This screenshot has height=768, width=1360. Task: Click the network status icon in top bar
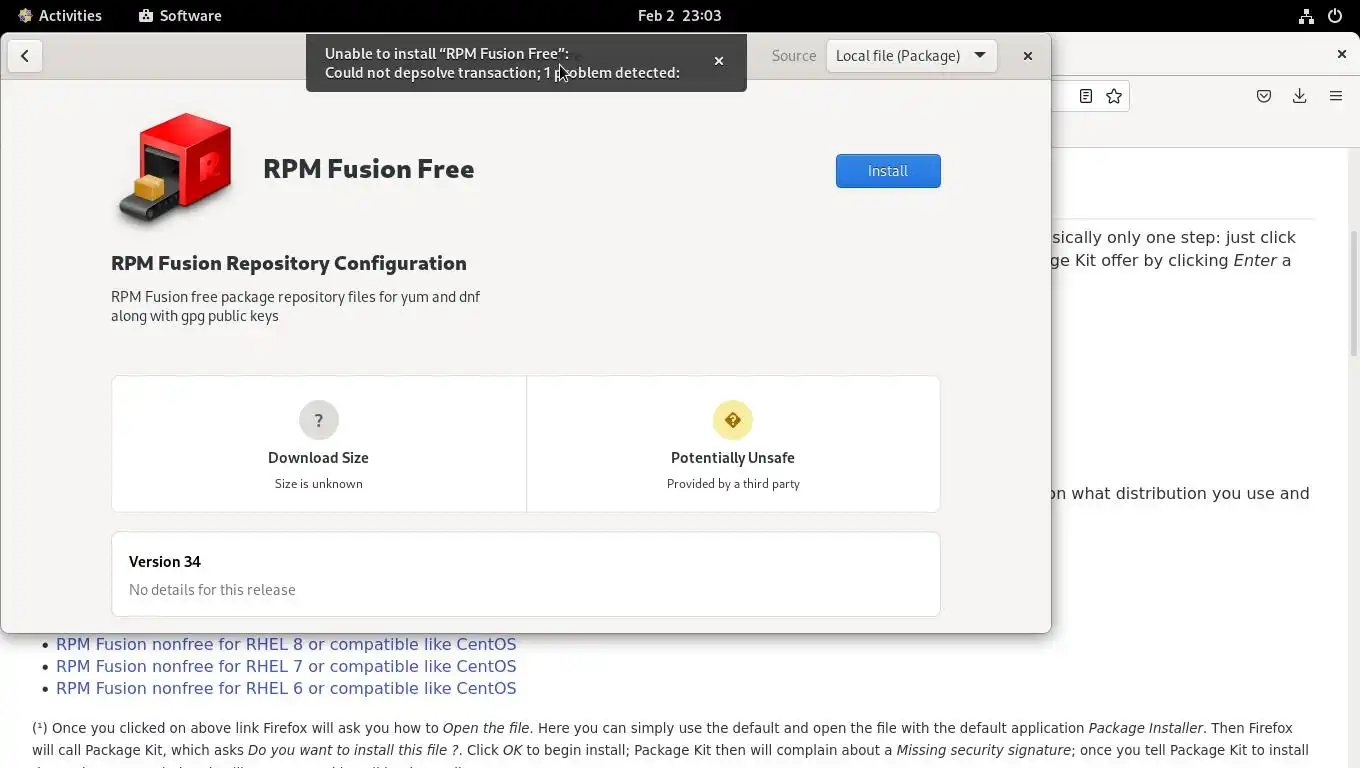coord(1306,16)
